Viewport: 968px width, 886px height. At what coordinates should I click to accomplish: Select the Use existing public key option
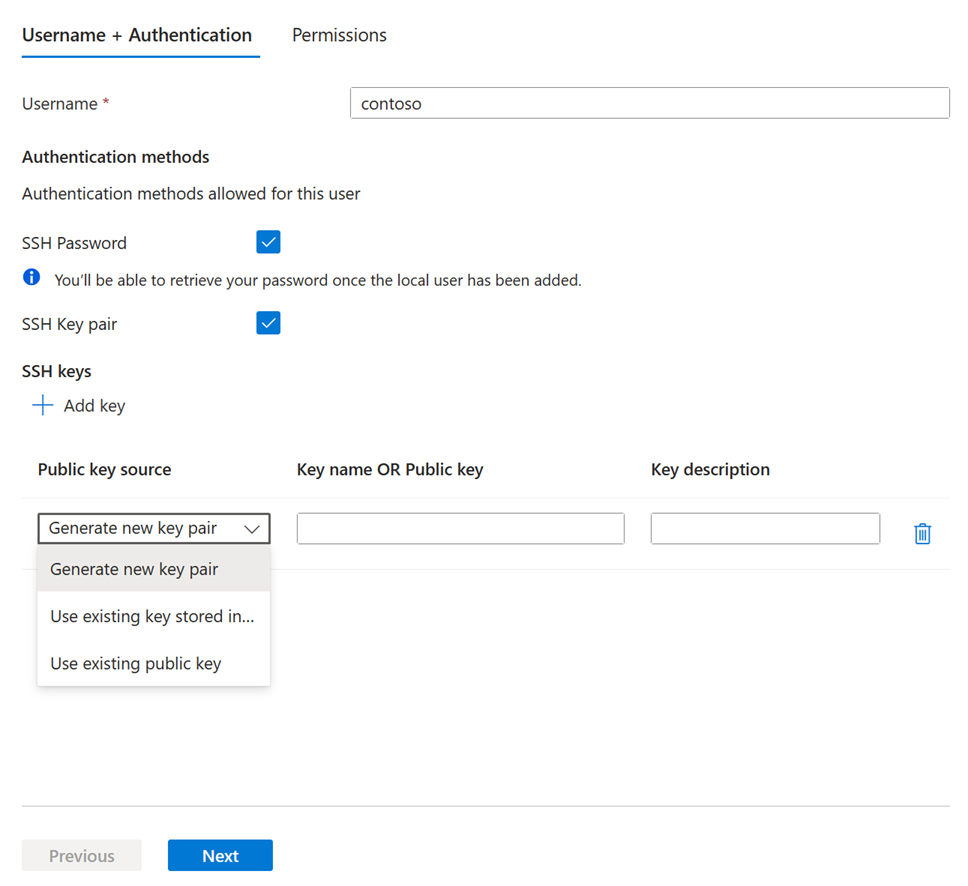point(135,663)
